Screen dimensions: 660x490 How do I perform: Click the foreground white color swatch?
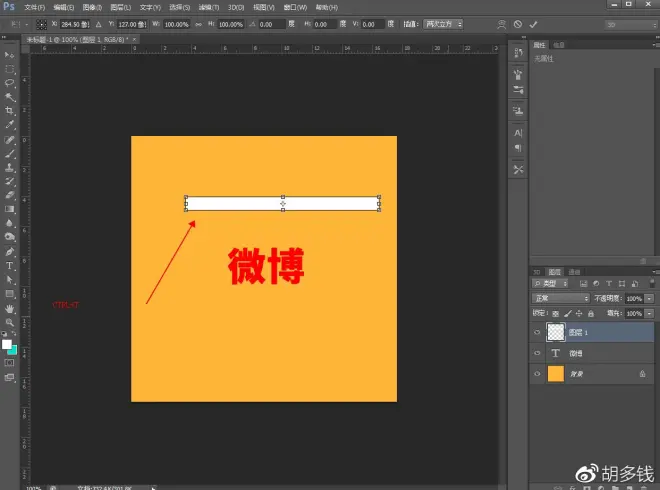pos(6,344)
